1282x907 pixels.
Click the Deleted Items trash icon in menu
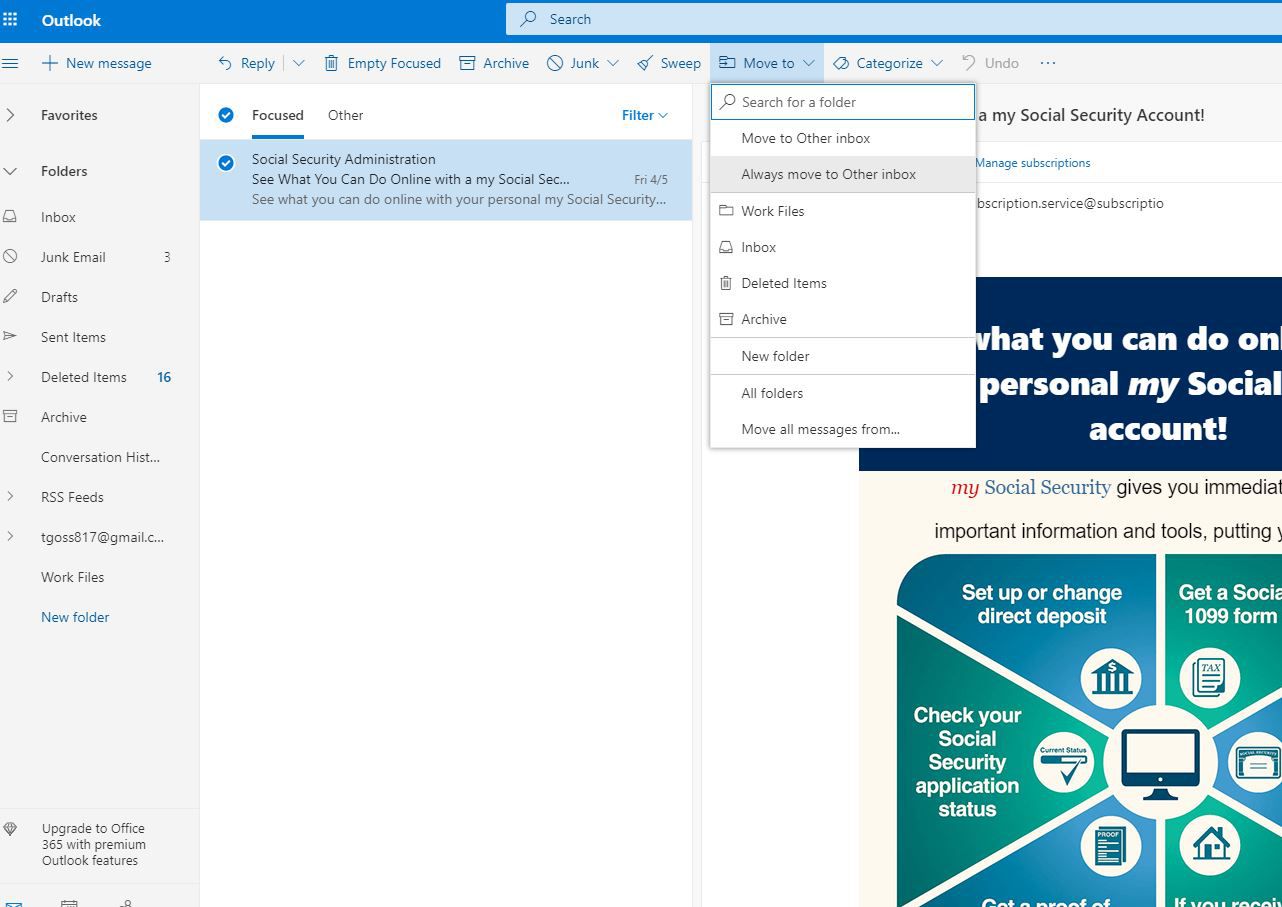pyautogui.click(x=727, y=283)
